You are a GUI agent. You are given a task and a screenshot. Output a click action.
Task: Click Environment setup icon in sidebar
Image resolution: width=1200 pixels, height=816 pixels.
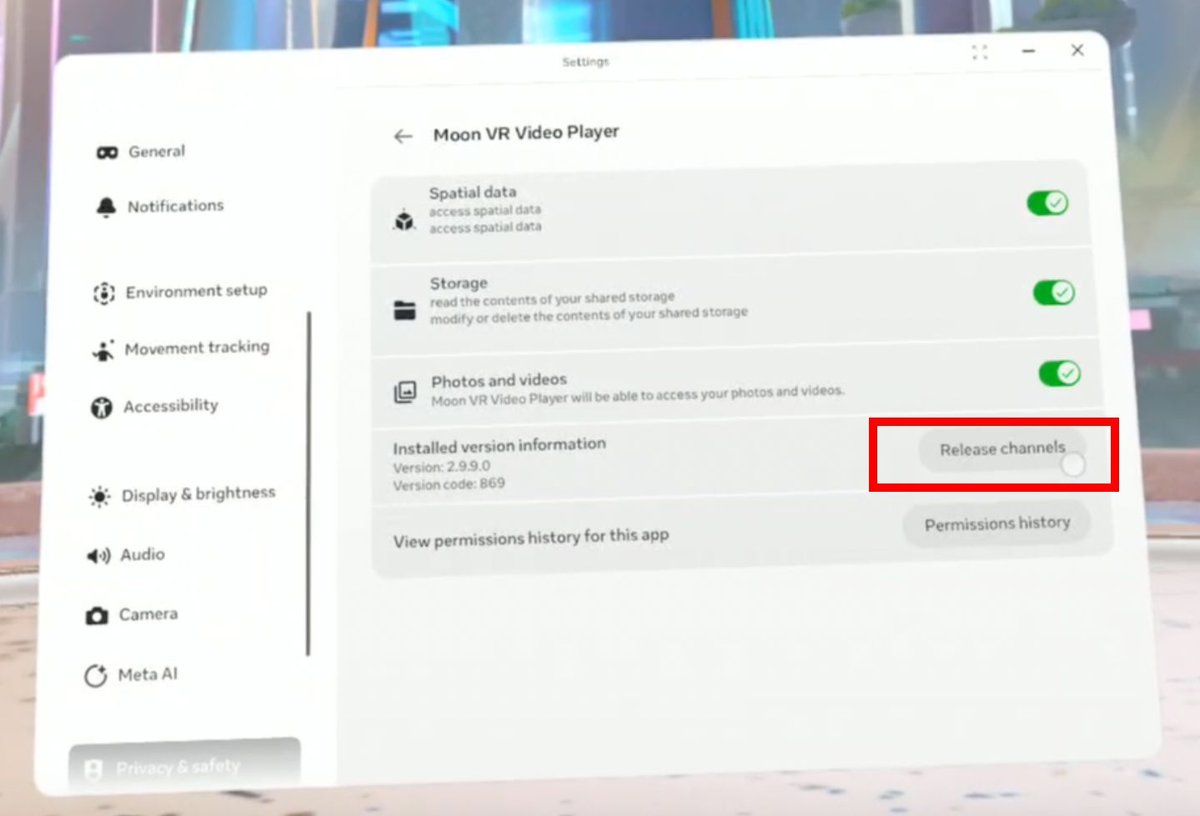point(104,293)
